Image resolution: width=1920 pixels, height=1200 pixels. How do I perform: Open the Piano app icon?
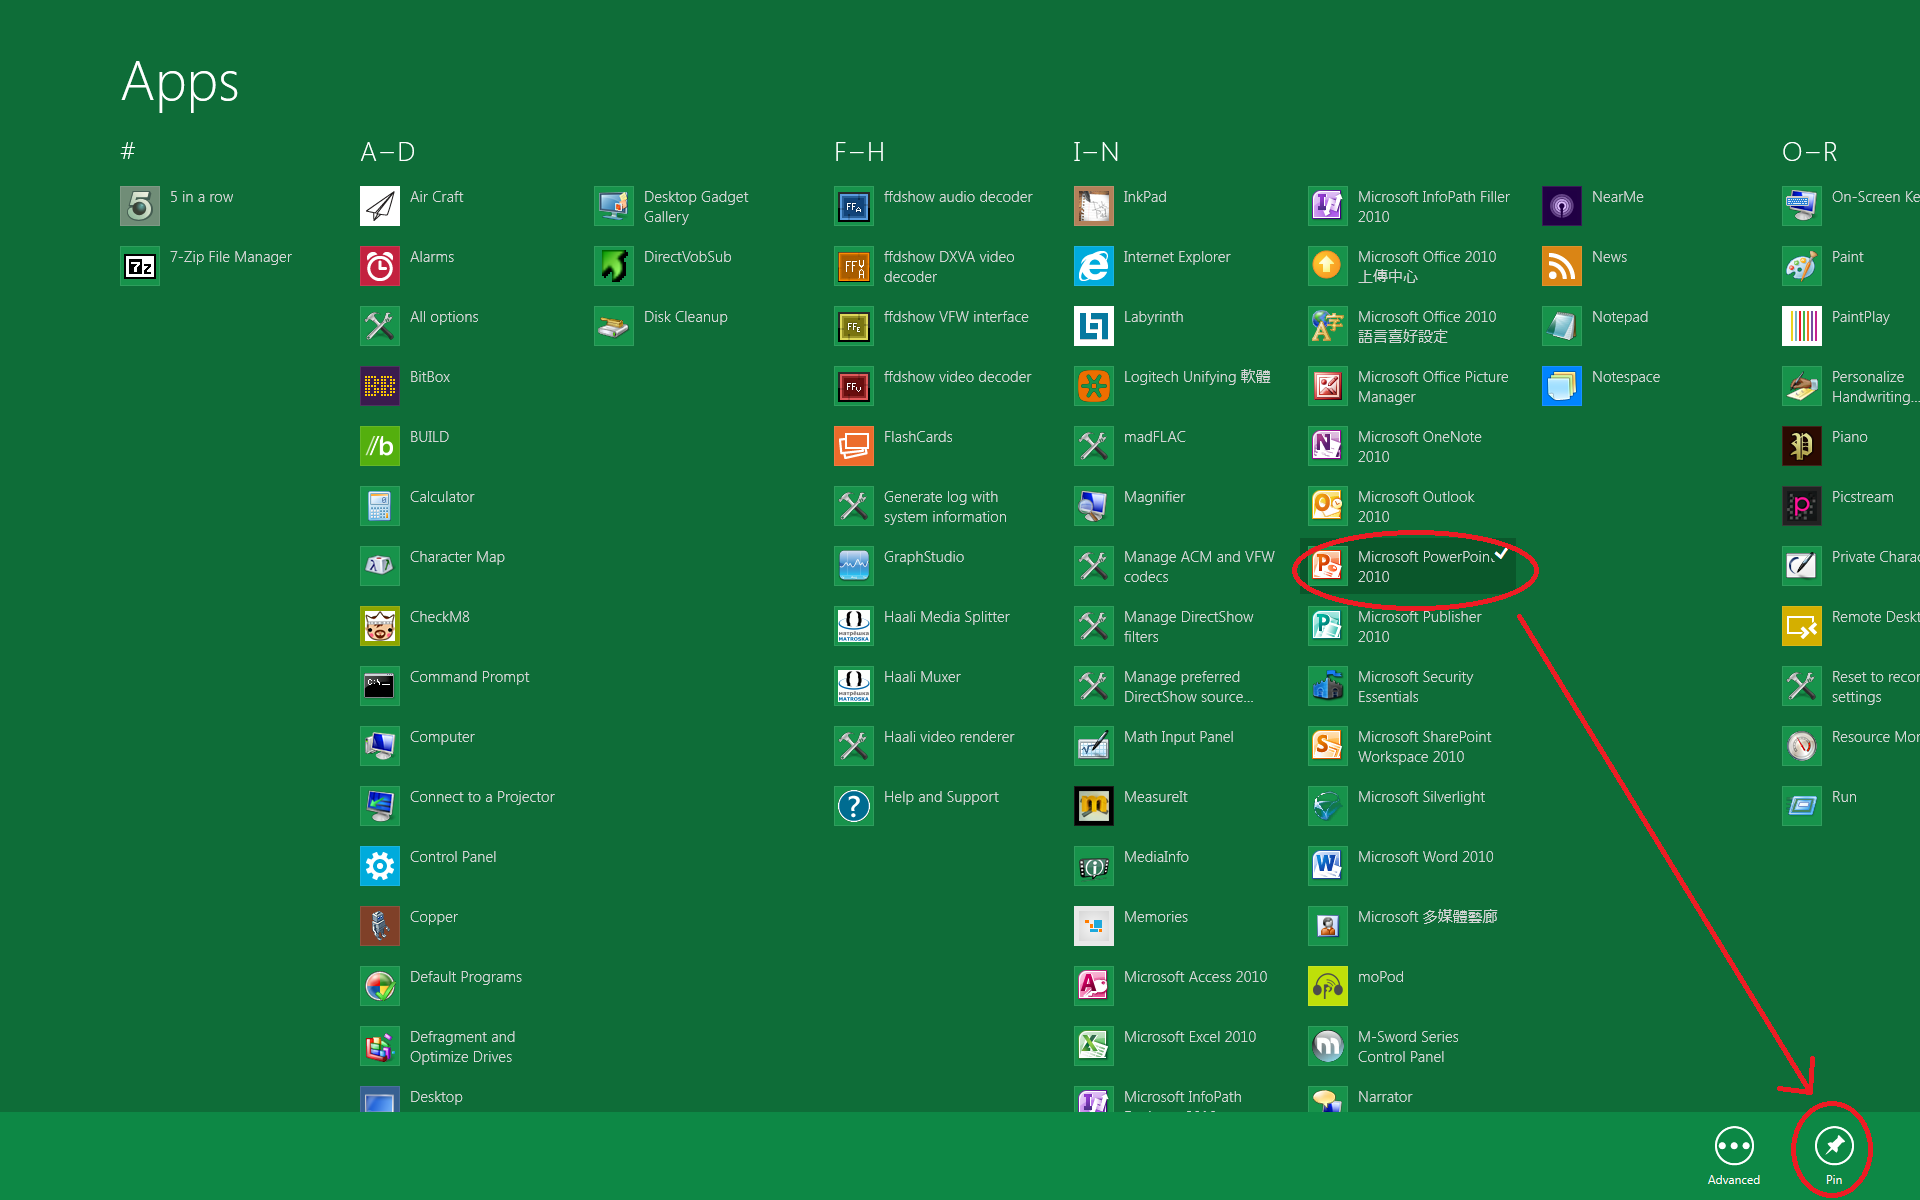pyautogui.click(x=1802, y=446)
